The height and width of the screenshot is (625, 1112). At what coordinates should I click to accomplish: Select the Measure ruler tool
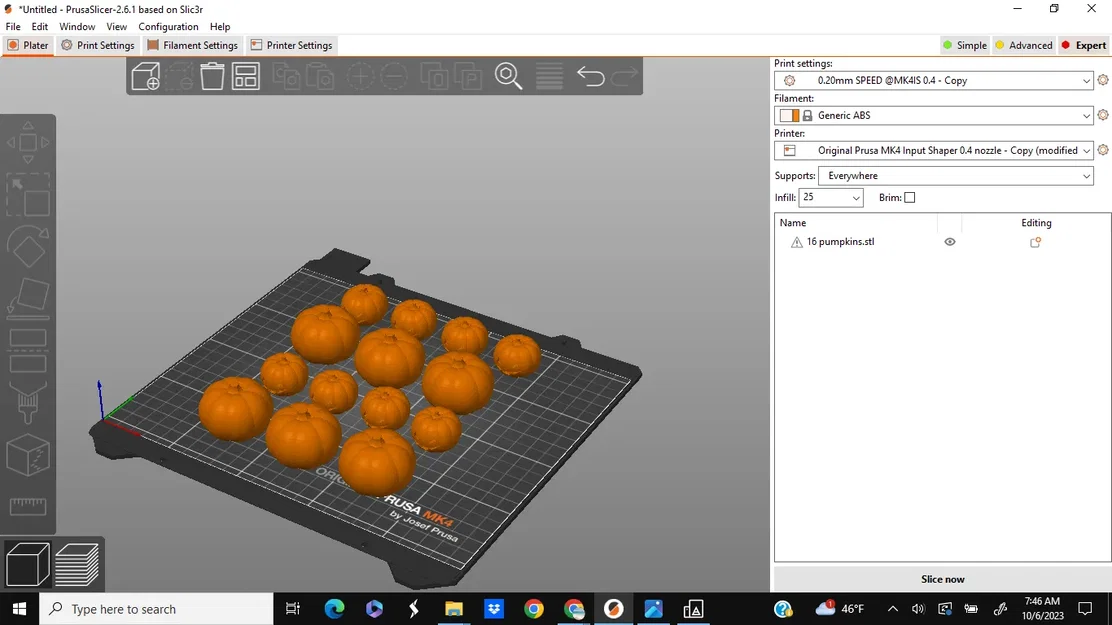pyautogui.click(x=28, y=506)
